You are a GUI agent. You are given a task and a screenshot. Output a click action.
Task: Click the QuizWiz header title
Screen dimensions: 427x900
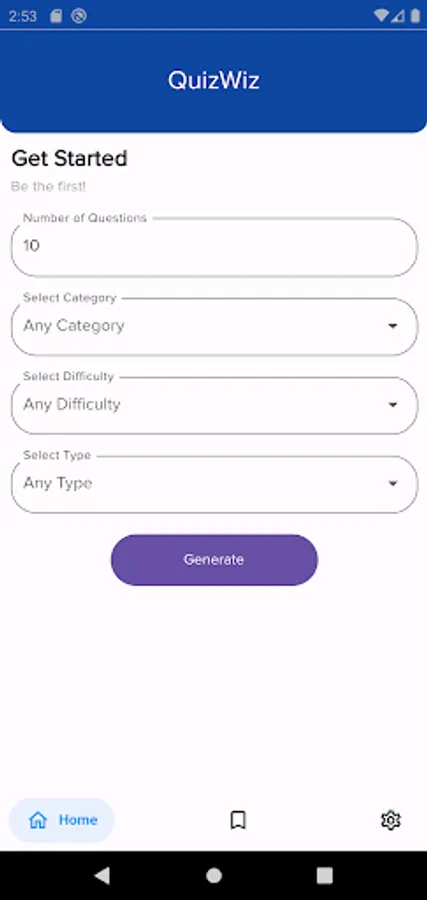pyautogui.click(x=214, y=80)
